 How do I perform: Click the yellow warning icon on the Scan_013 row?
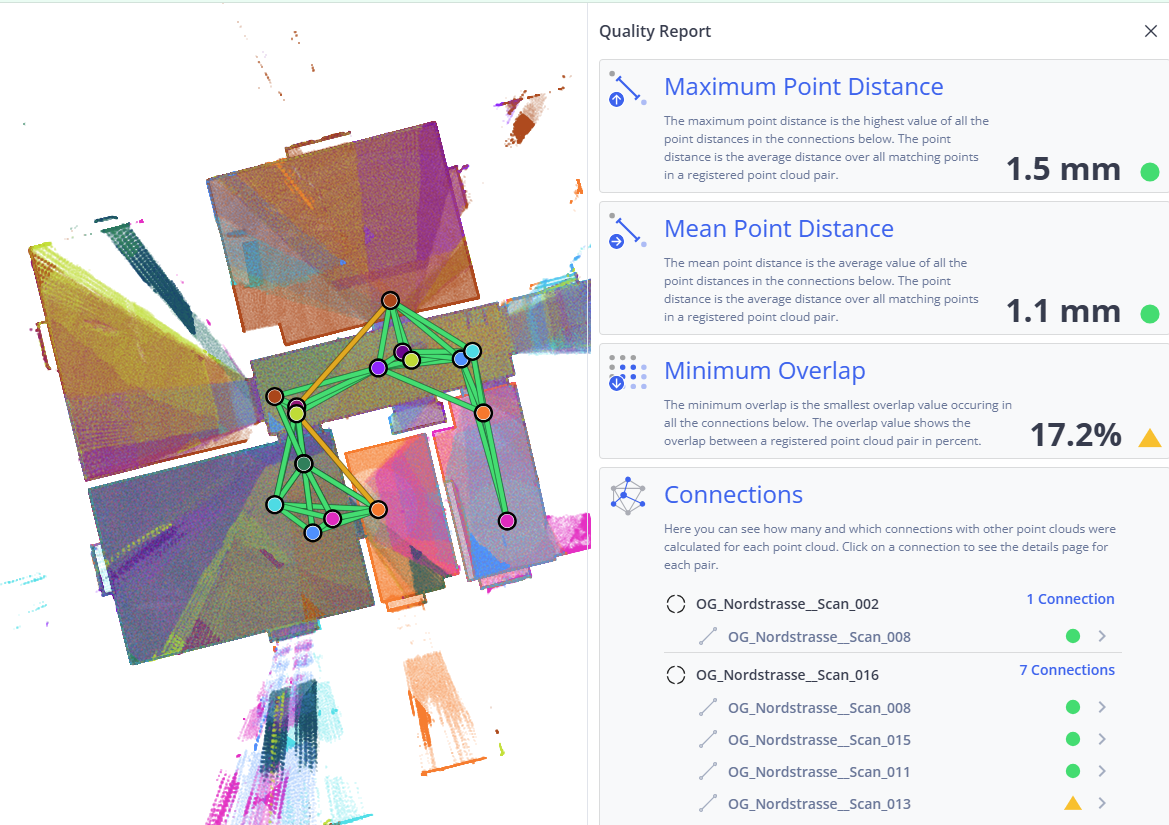[1072, 803]
